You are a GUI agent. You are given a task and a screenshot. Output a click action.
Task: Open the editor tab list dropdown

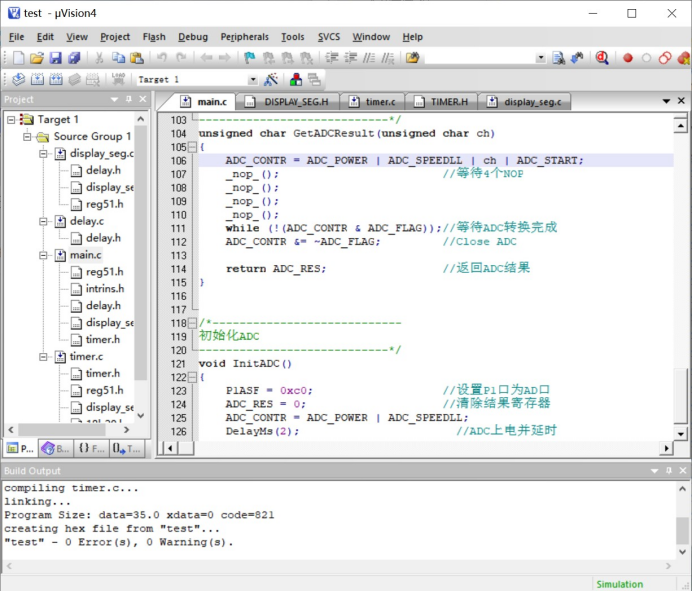click(x=666, y=101)
